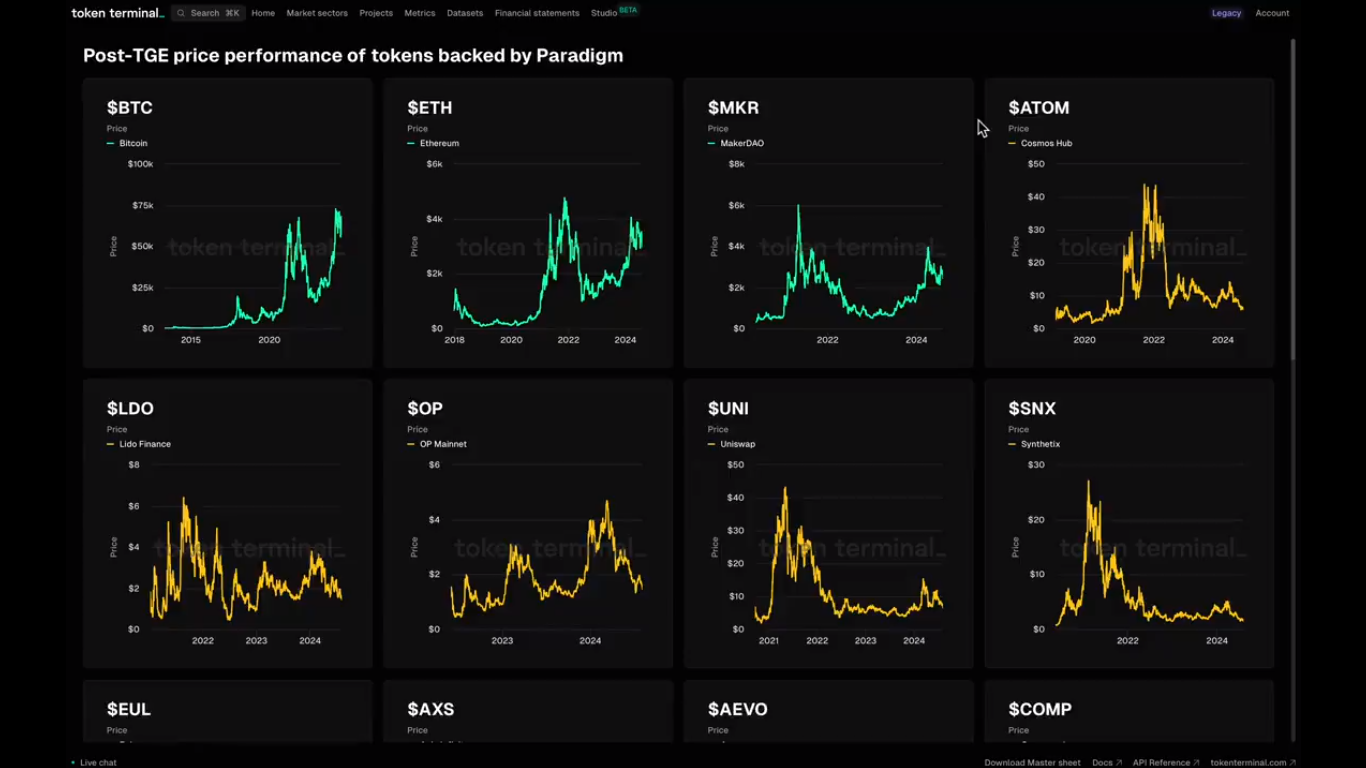1366x768 pixels.
Task: Toggle the Lido Finance legend series
Action: pos(139,445)
